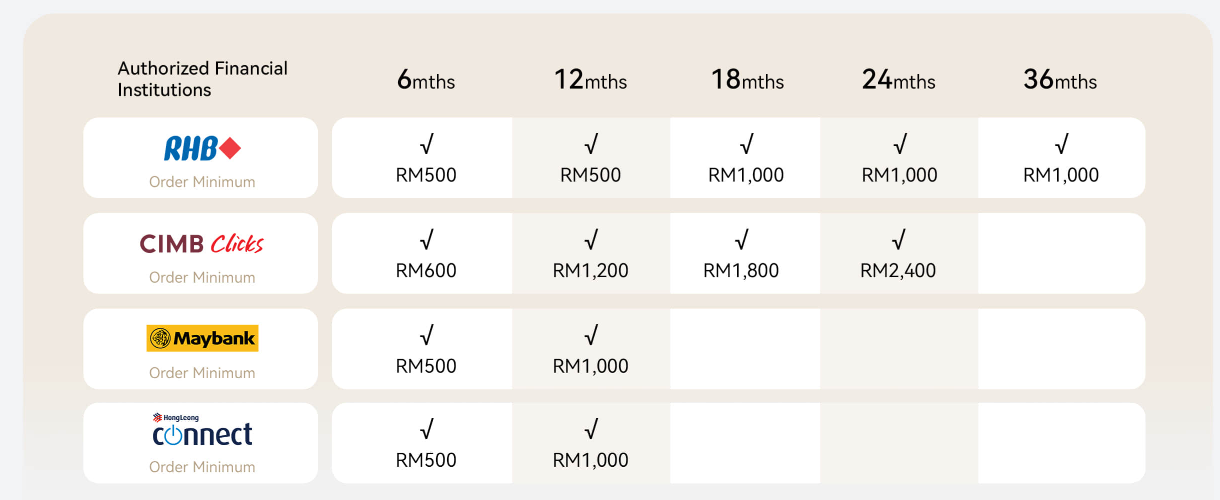Click RHB 36mths RM1,000 cell

[x=1061, y=158]
